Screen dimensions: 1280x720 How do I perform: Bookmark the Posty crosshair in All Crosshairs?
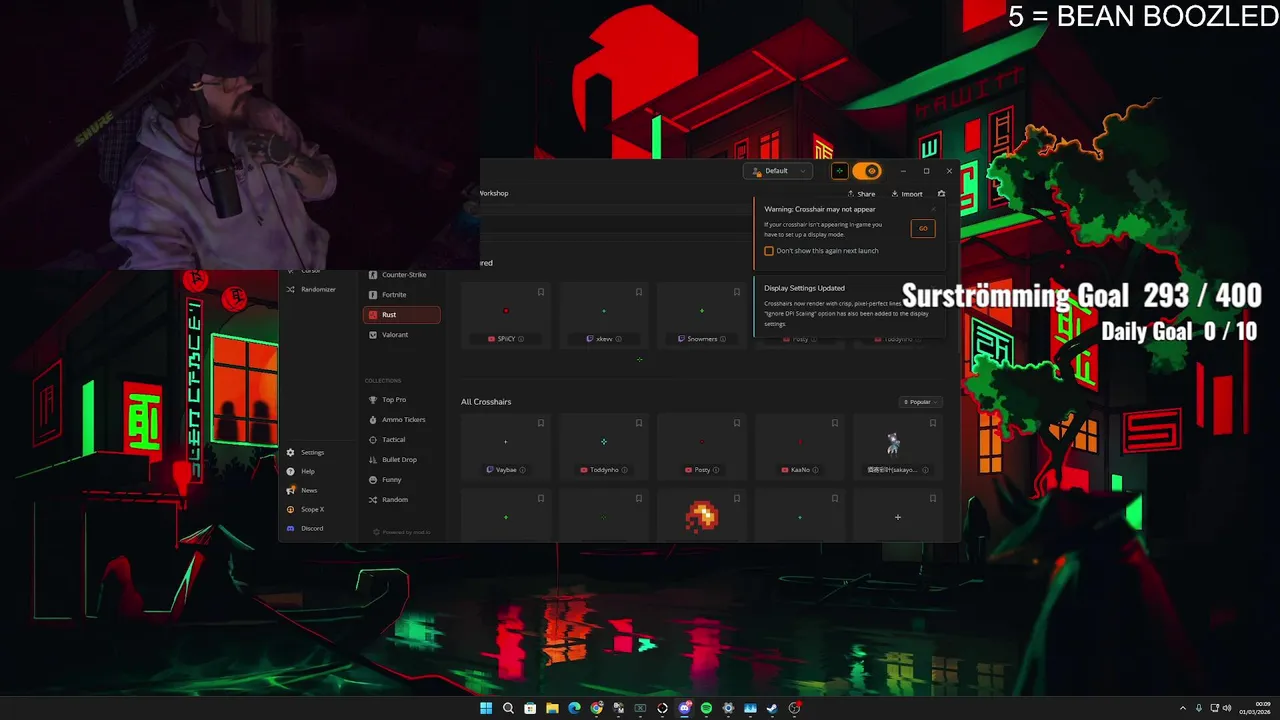(x=737, y=423)
